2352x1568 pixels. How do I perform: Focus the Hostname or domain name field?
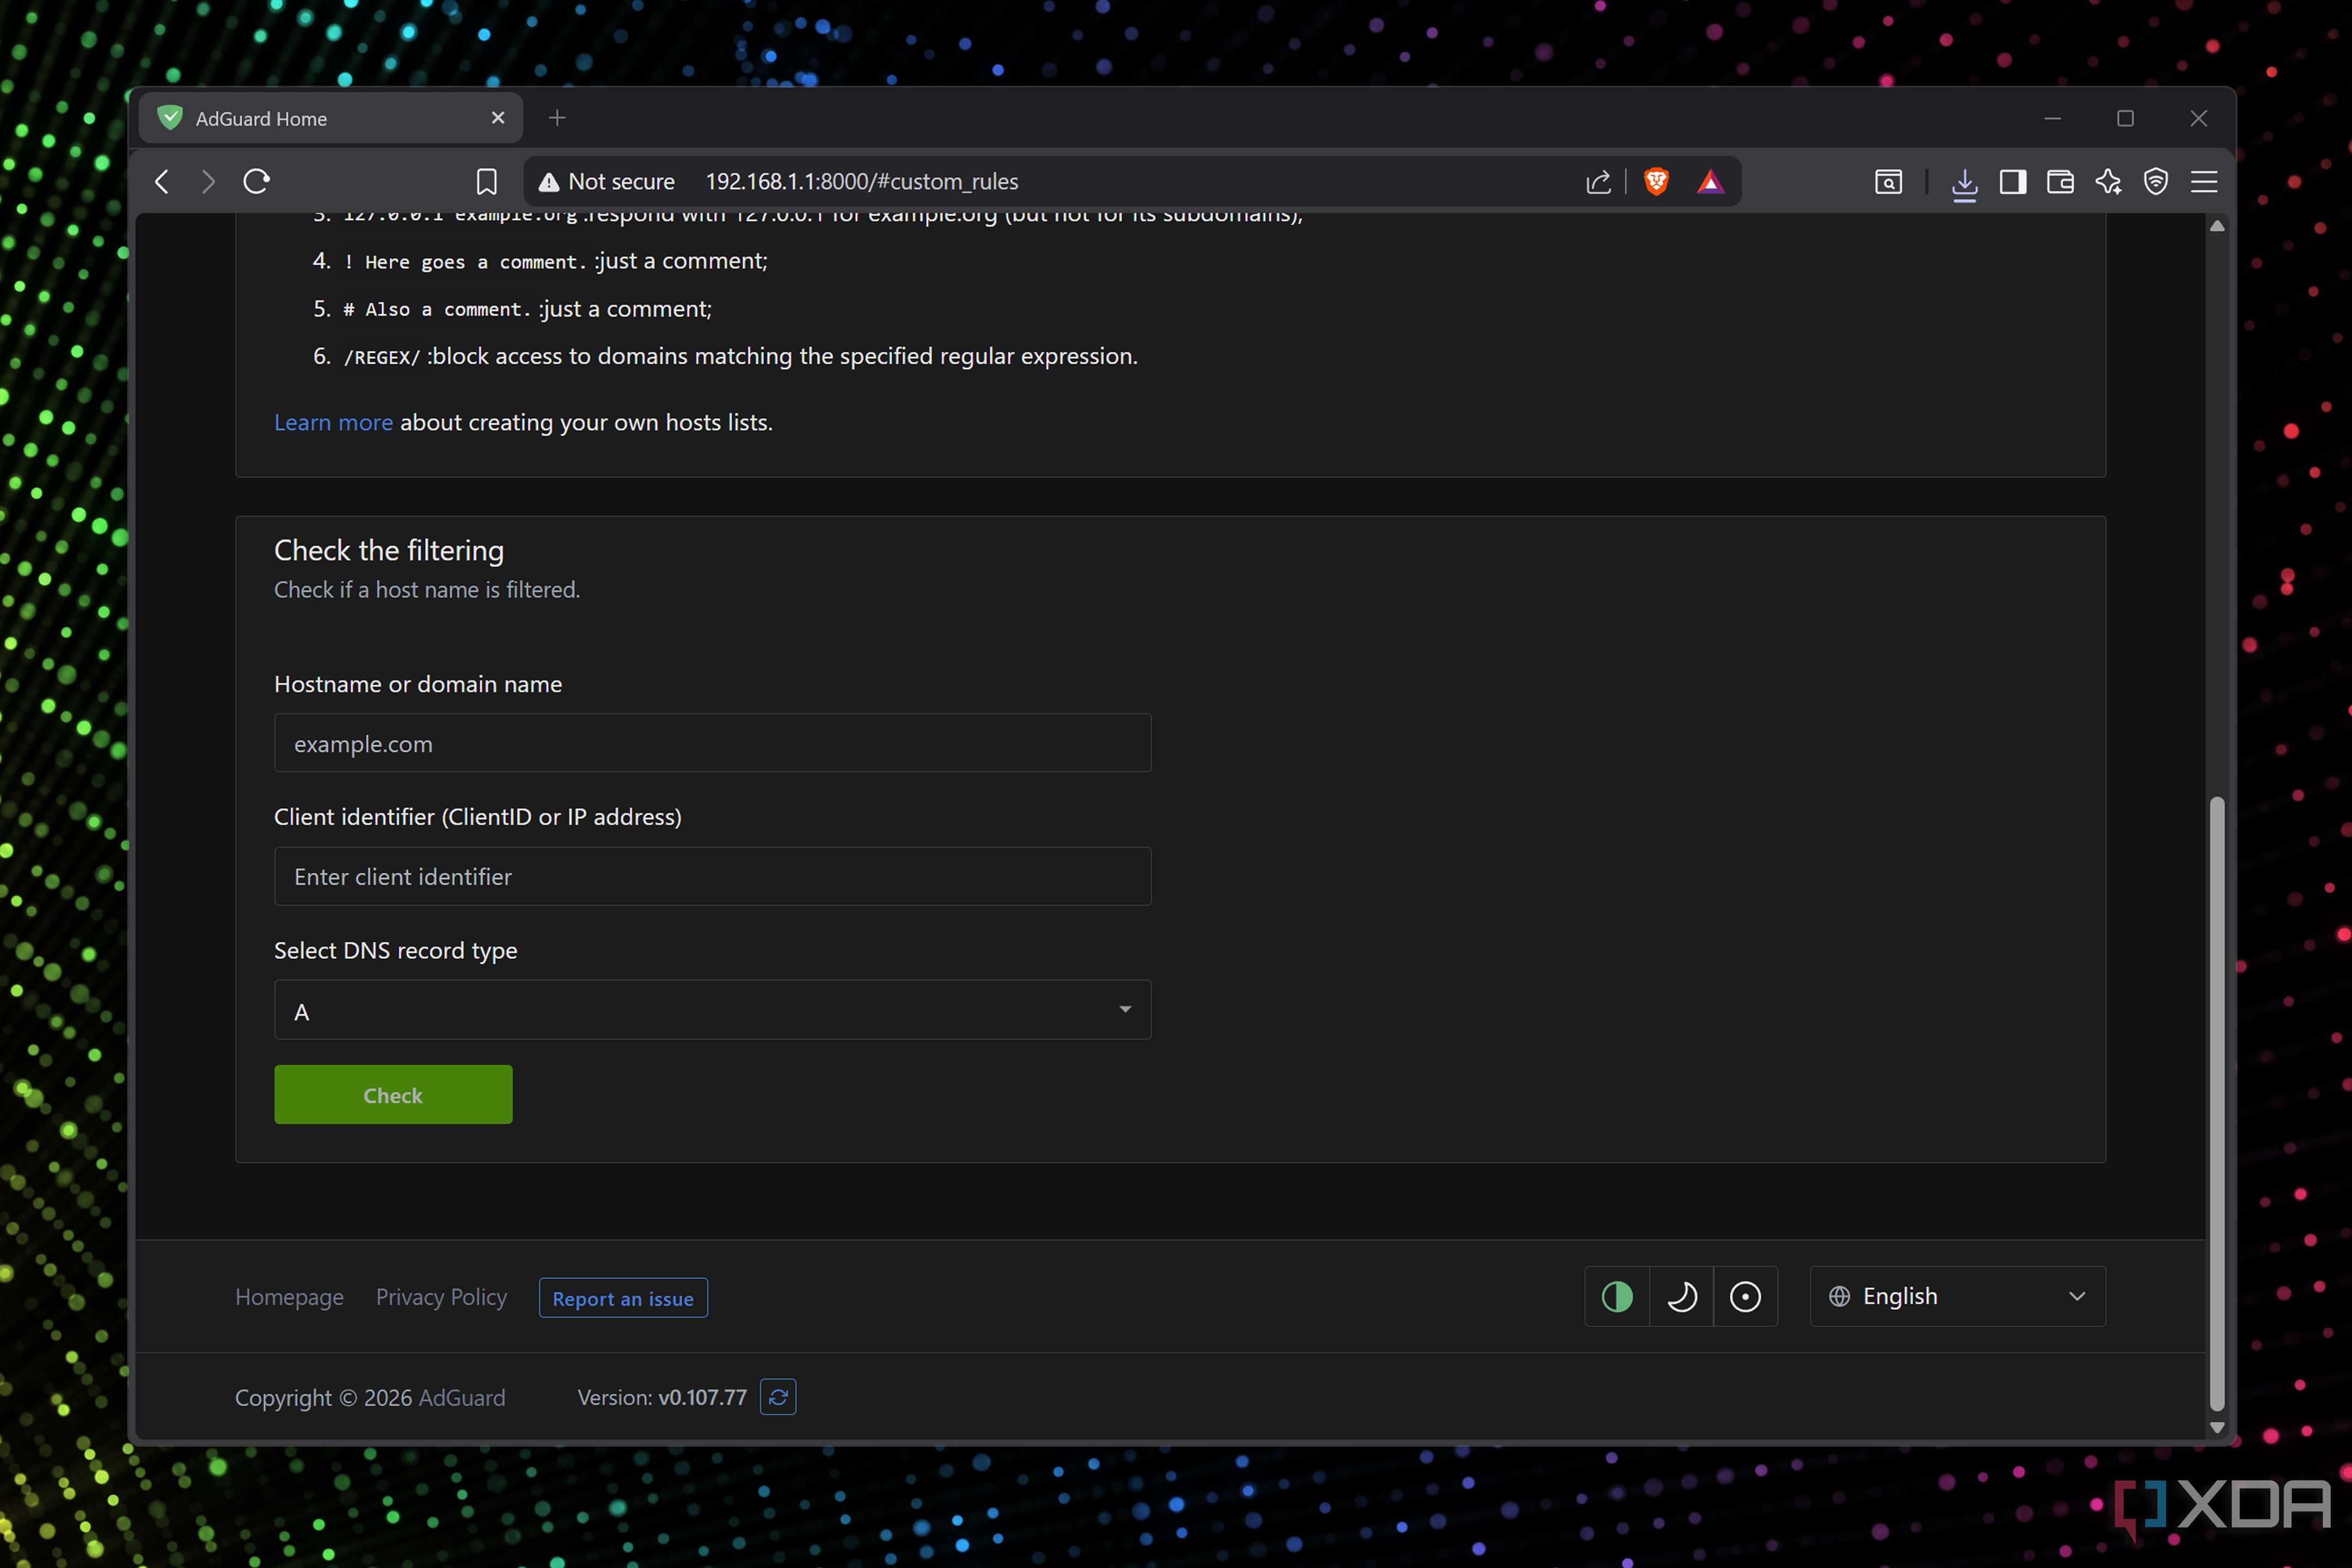point(713,743)
